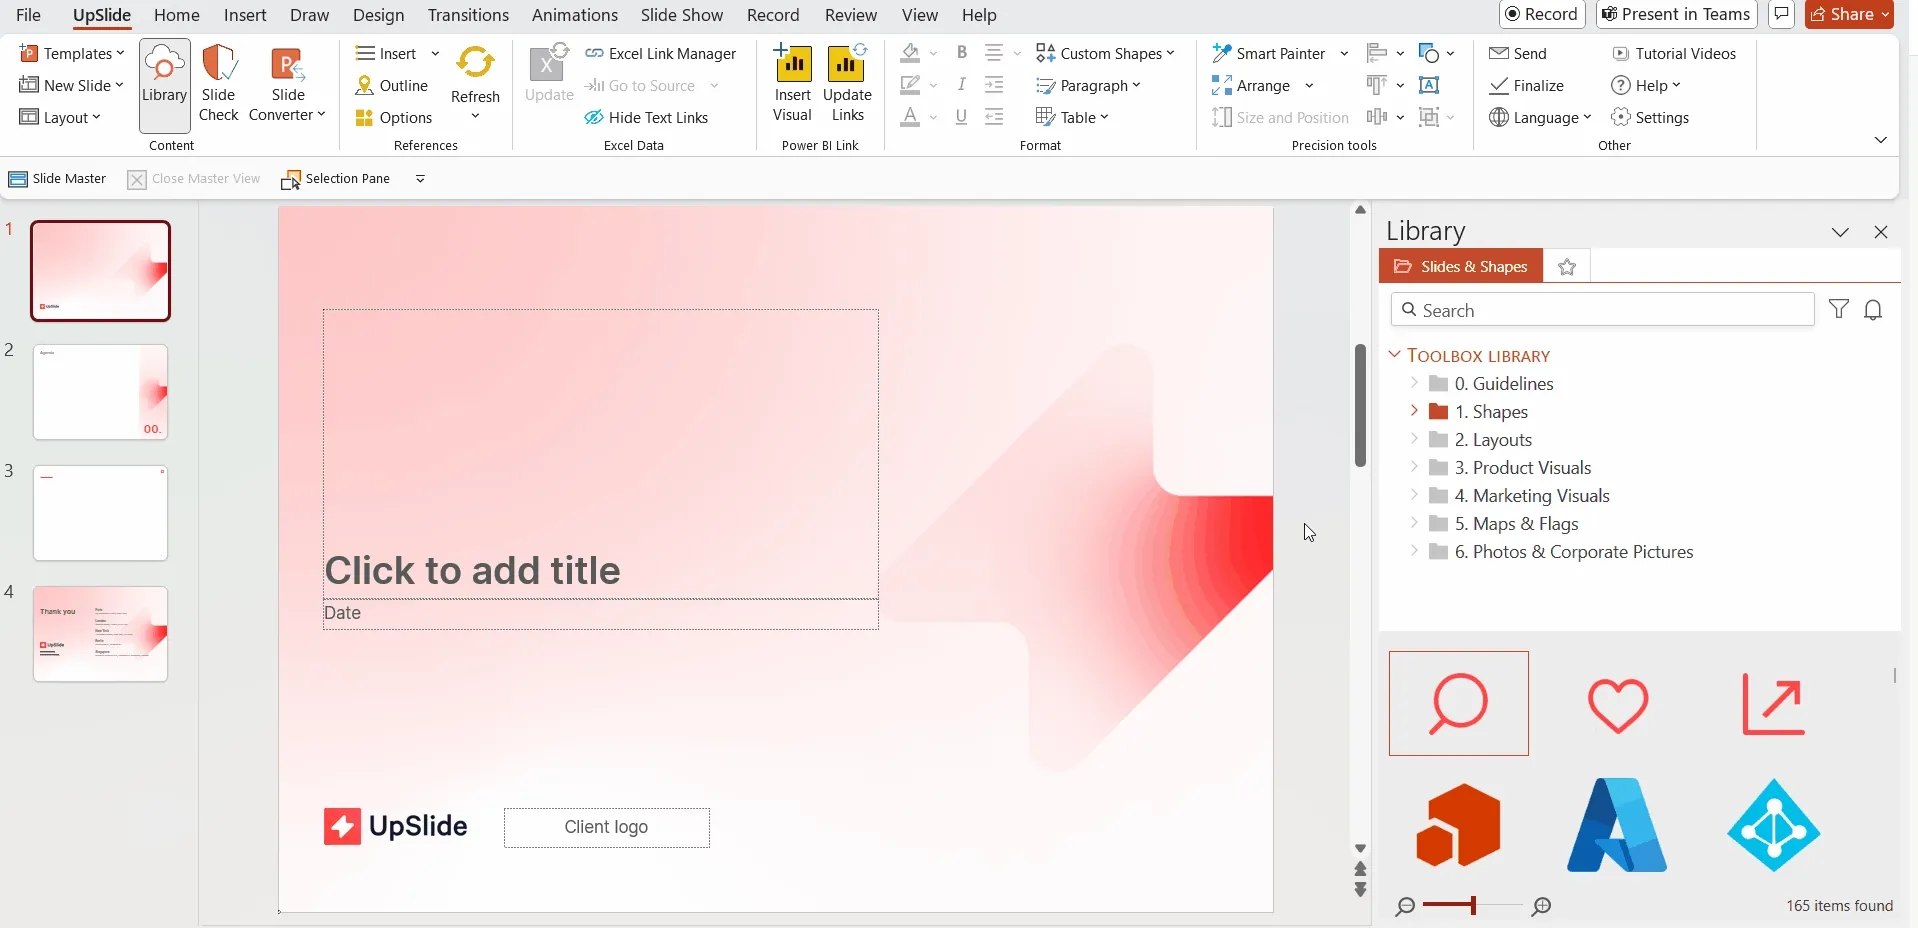Click the Share button
The height and width of the screenshot is (928, 1918).
pyautogui.click(x=1849, y=14)
